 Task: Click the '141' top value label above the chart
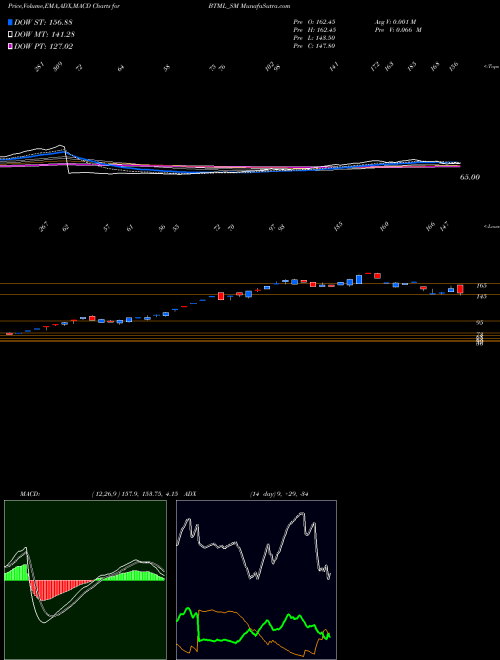(x=334, y=67)
